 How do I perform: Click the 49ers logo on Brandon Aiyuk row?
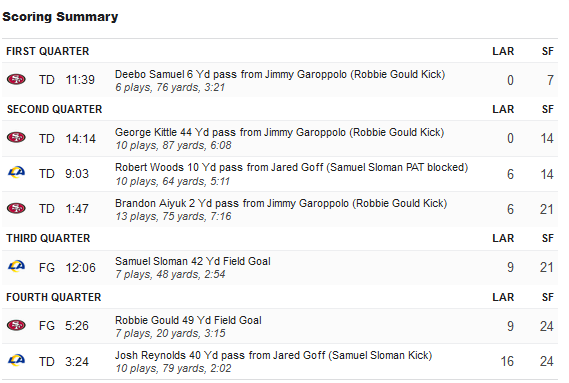16,208
